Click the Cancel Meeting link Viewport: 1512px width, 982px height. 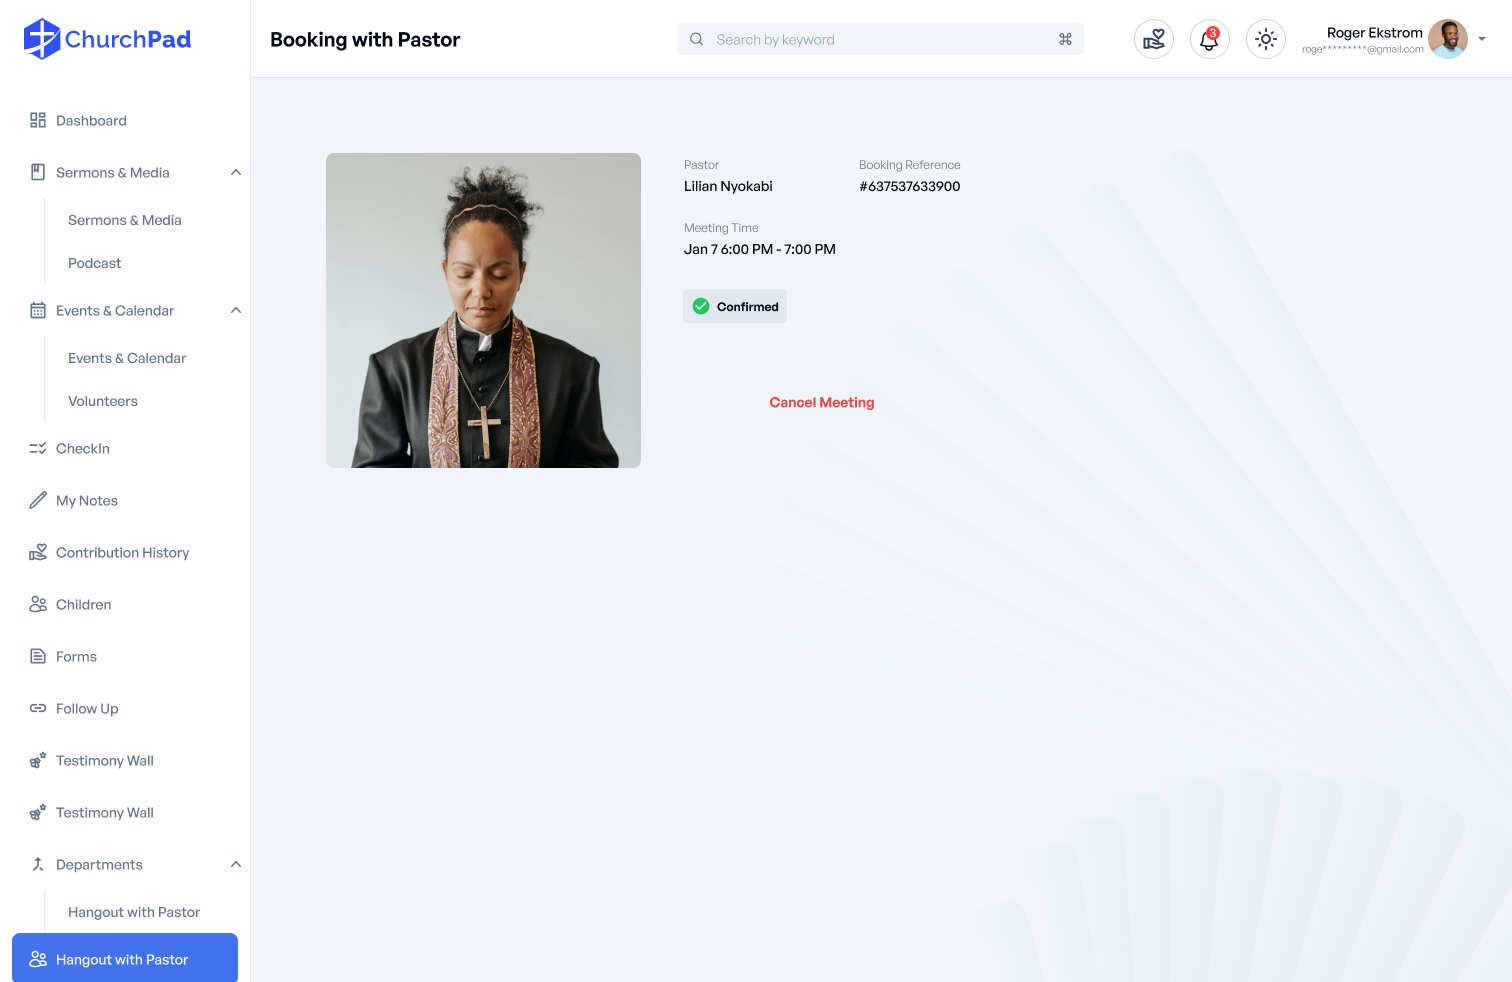point(822,402)
